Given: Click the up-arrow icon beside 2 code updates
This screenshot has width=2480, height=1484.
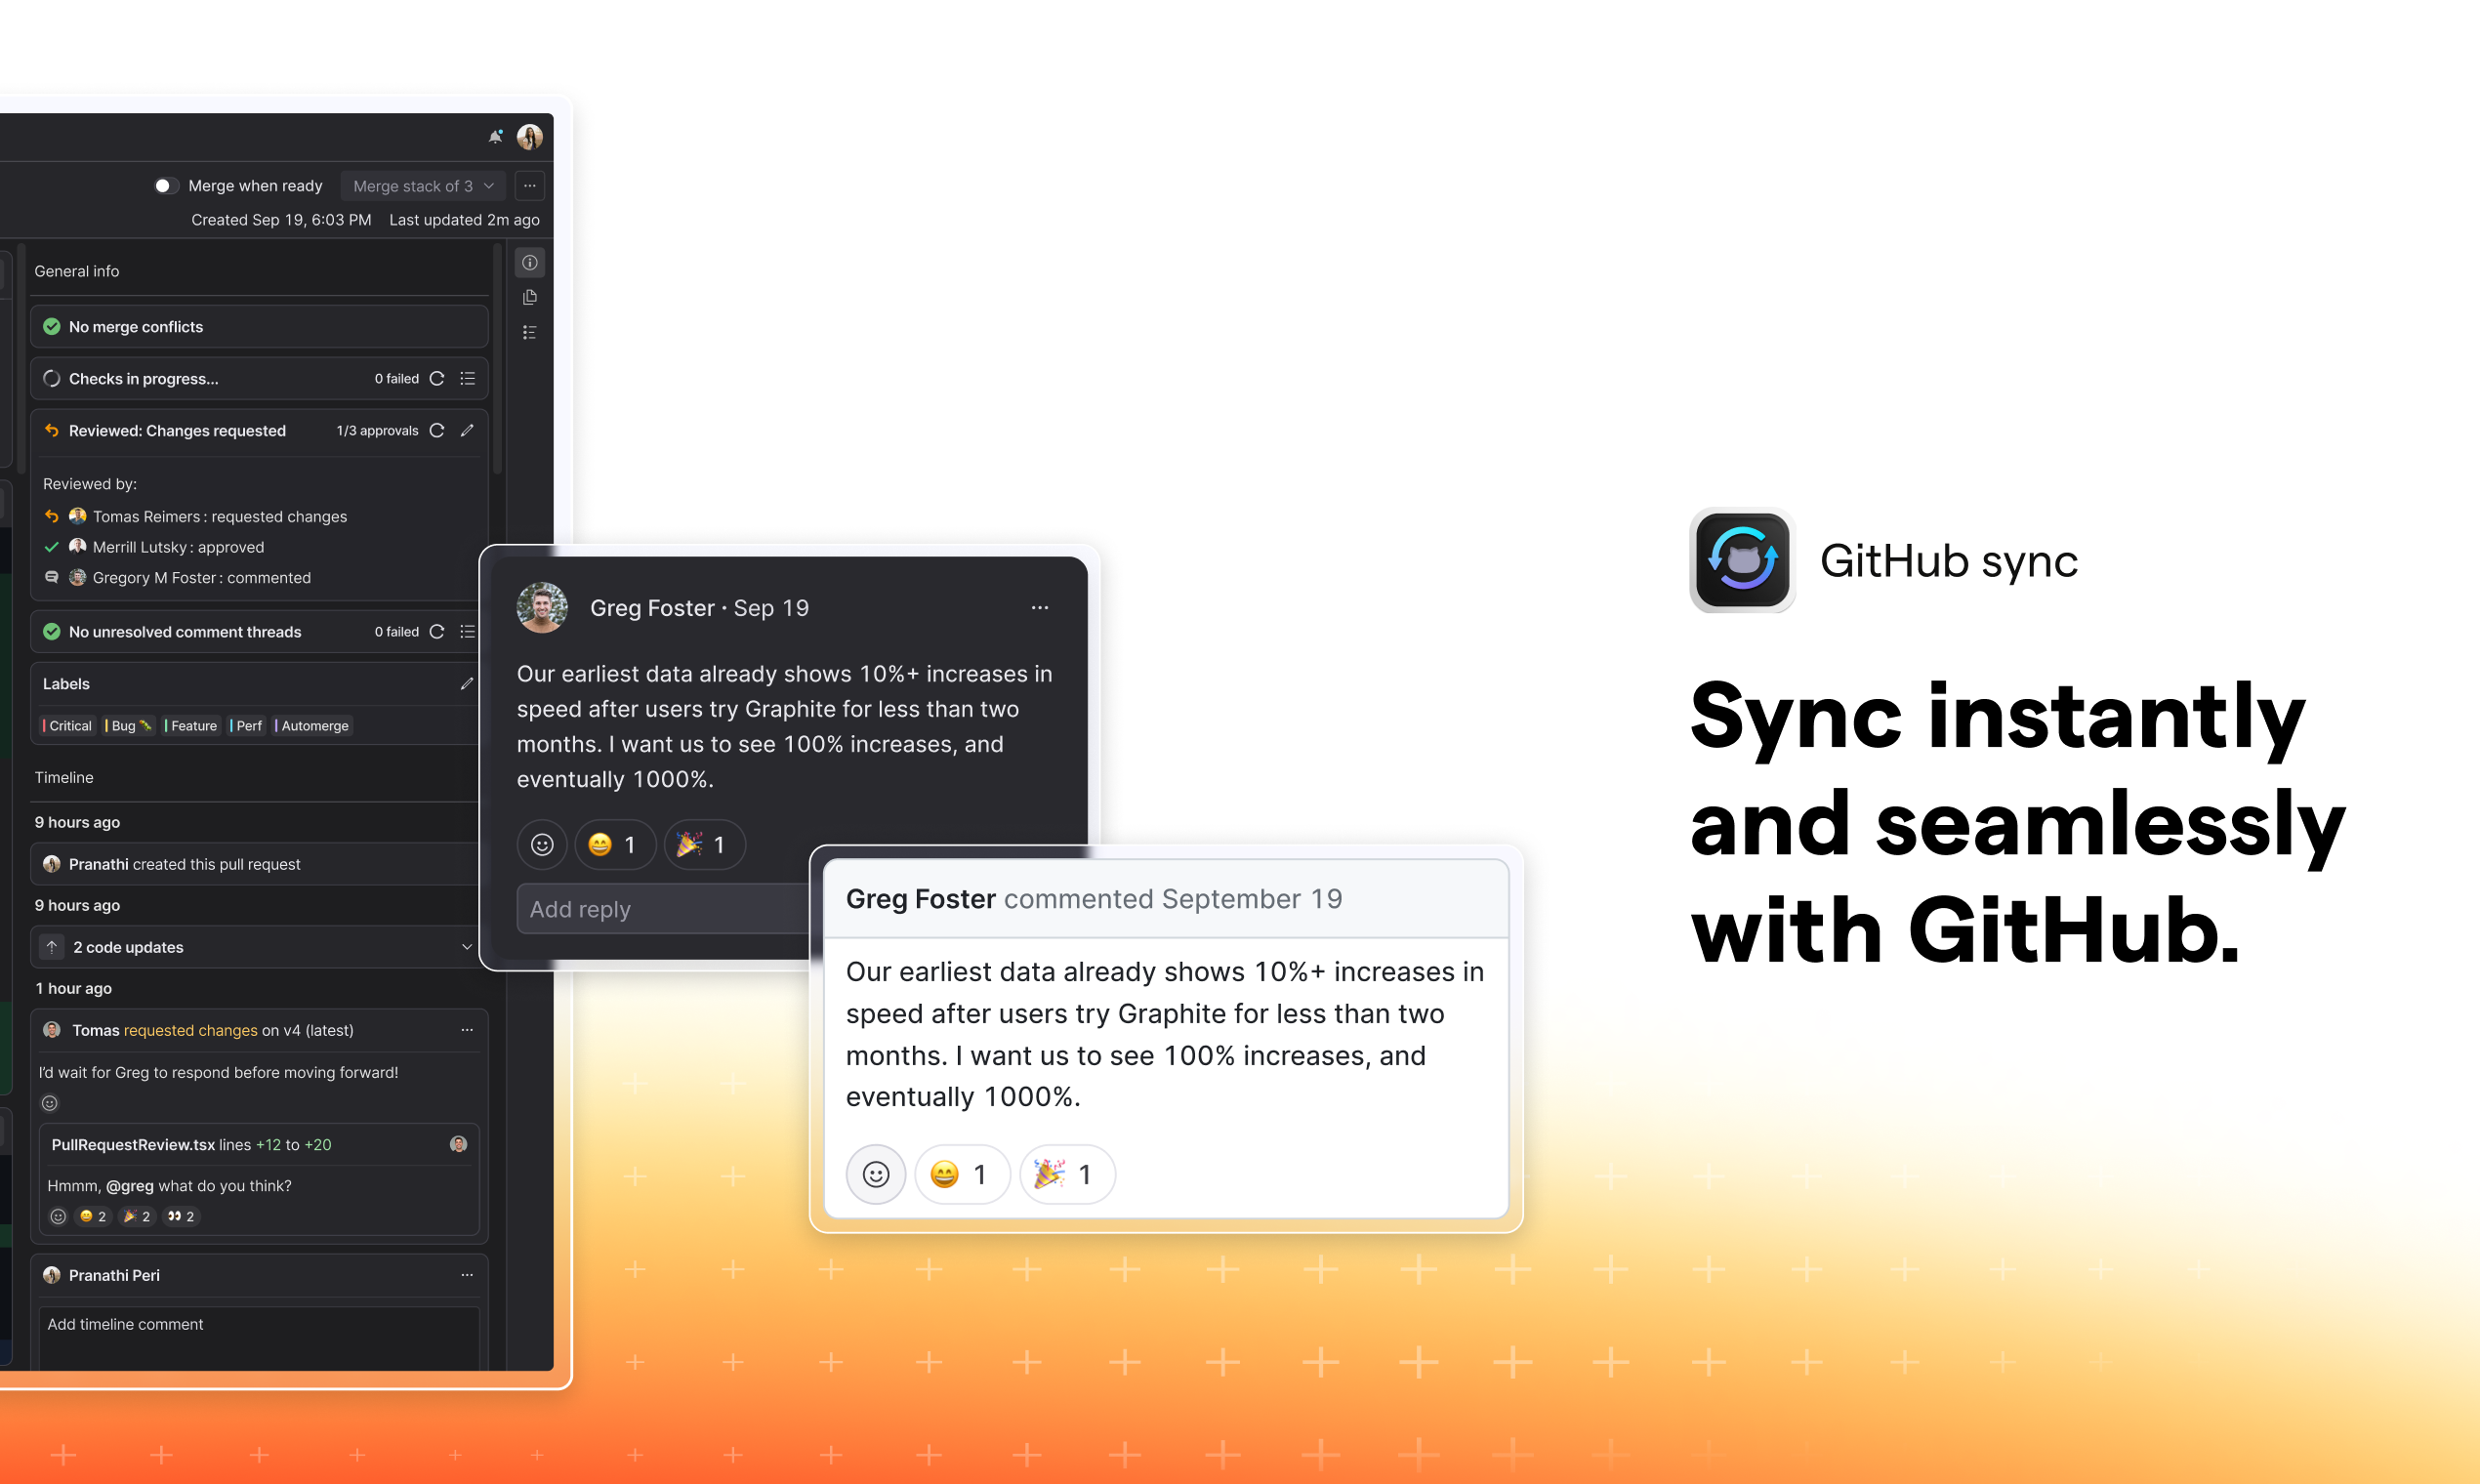Looking at the screenshot, I should [x=52, y=946].
